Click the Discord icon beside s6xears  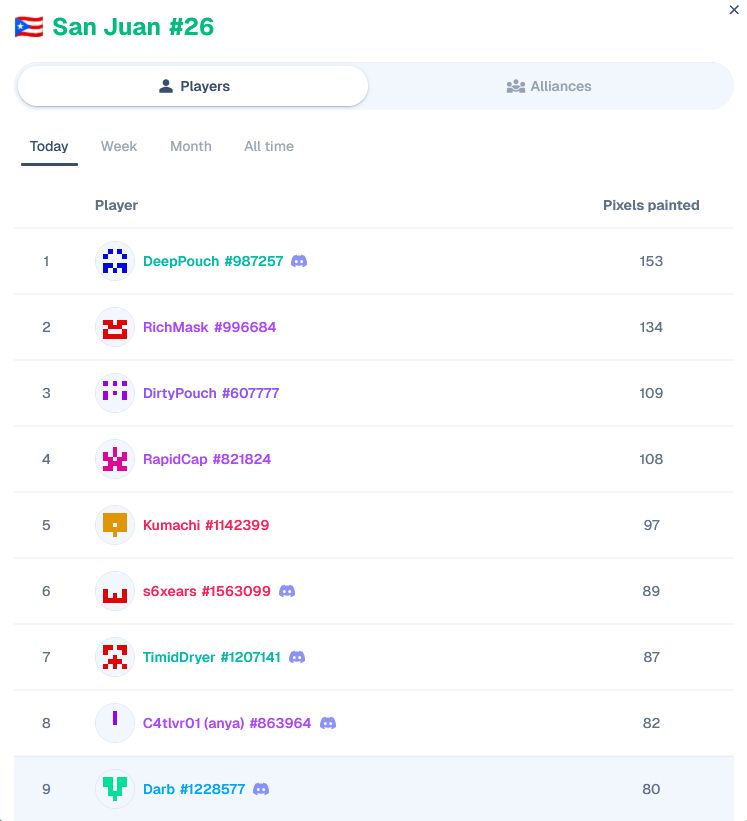(x=287, y=591)
